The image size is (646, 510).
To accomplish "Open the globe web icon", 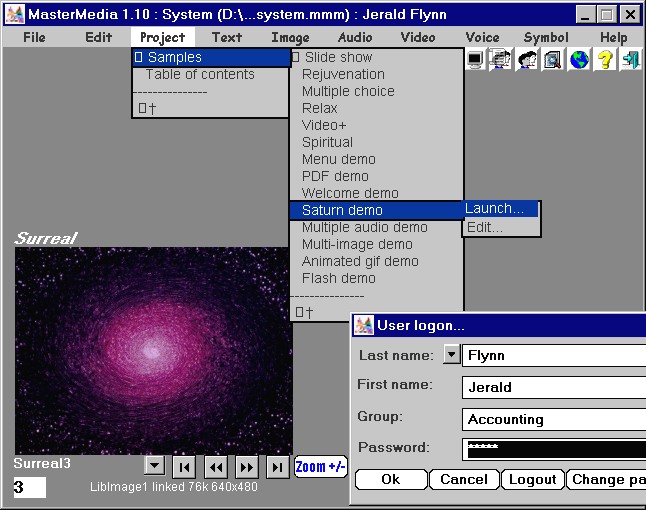I will coord(579,60).
